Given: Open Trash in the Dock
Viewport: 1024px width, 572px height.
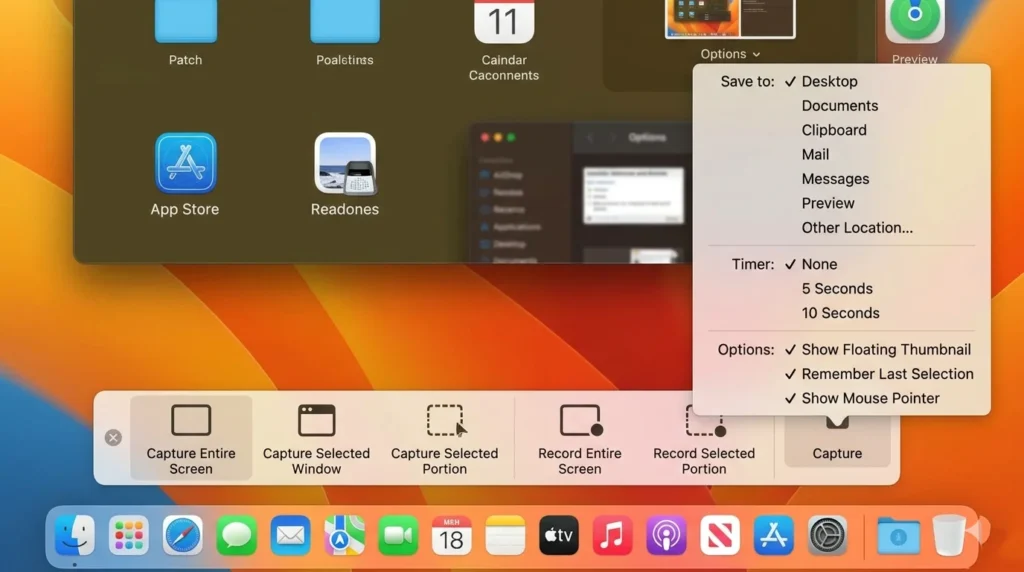Looking at the screenshot, I should pos(948,535).
